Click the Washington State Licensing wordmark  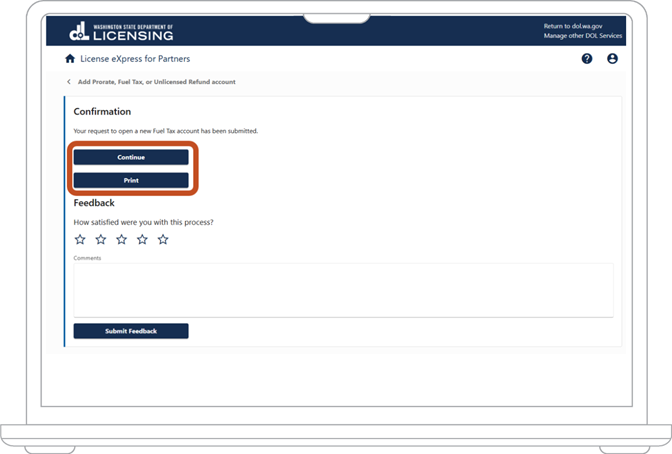coord(133,33)
